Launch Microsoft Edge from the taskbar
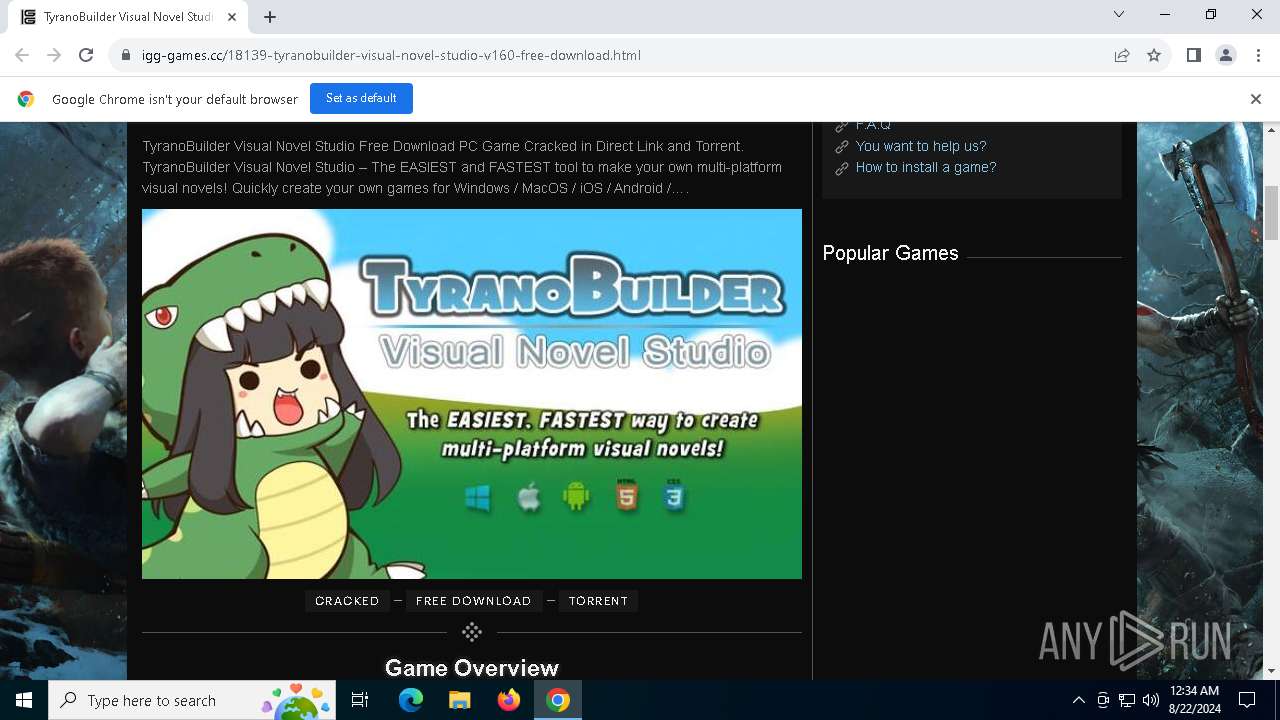Viewport: 1280px width, 720px height. click(x=411, y=700)
